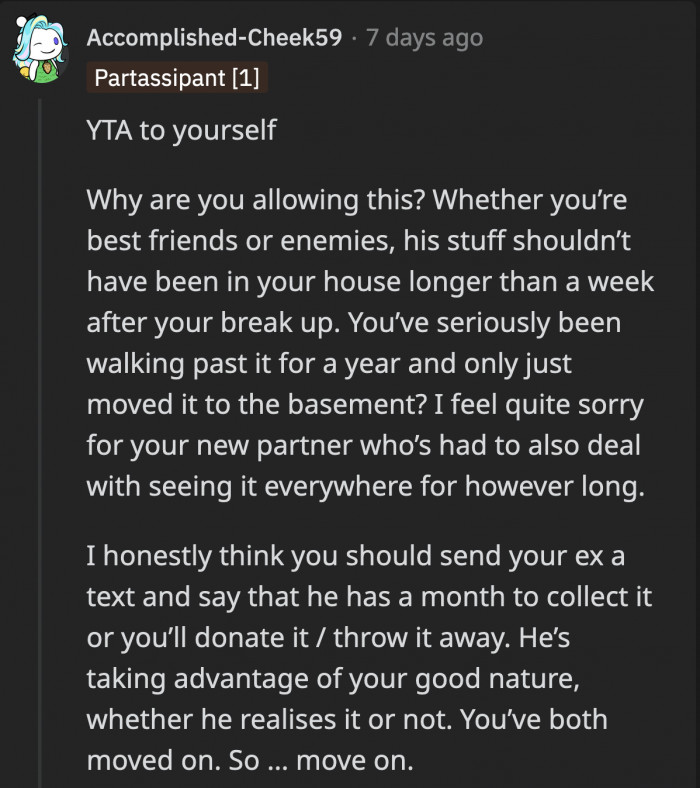Image resolution: width=700 pixels, height=788 pixels.
Task: Click the line starting "after your break up"
Action: (x=353, y=325)
